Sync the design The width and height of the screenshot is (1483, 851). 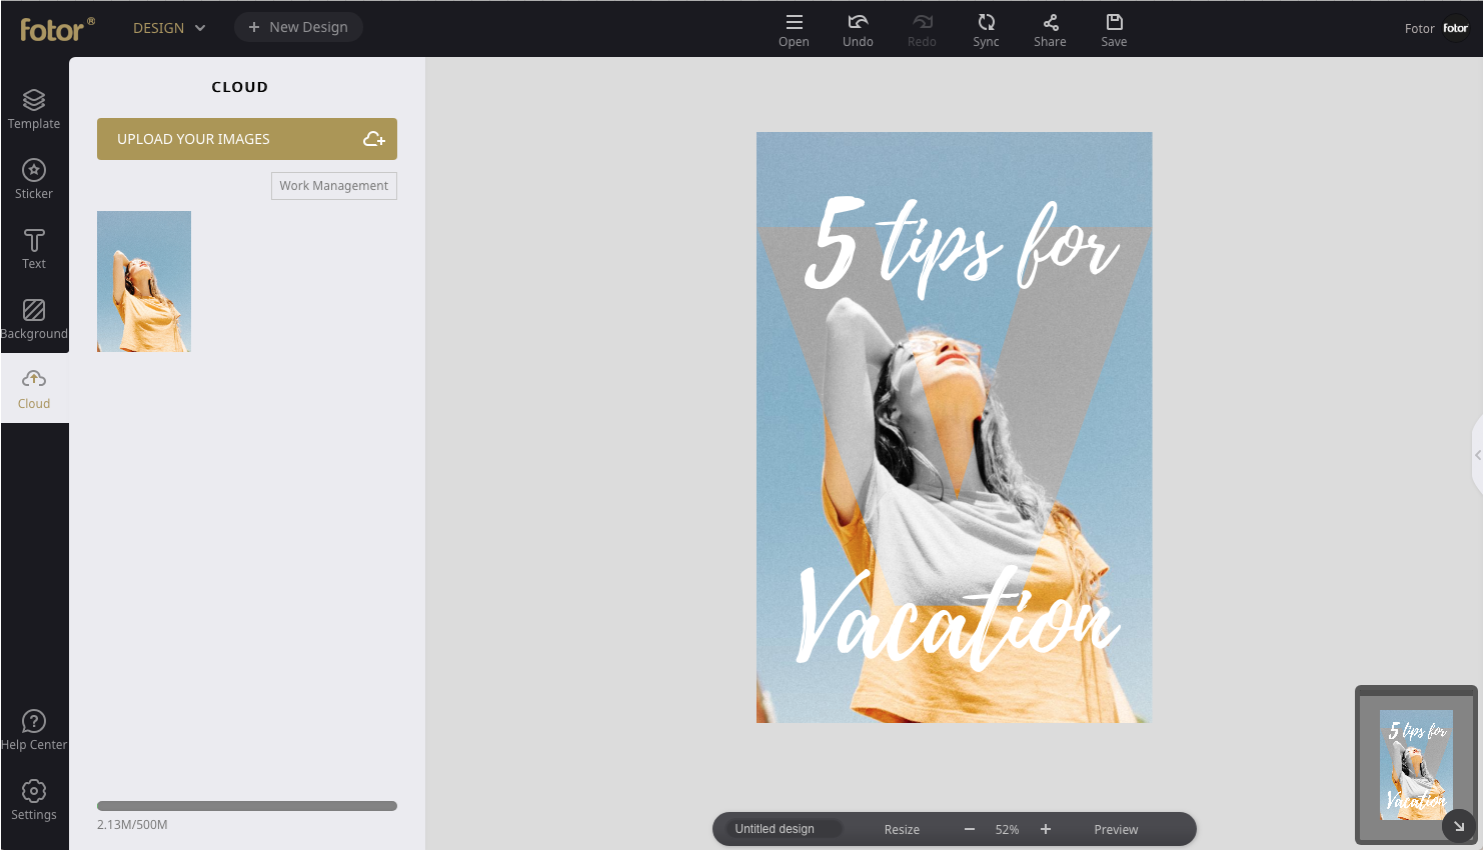[x=986, y=30]
